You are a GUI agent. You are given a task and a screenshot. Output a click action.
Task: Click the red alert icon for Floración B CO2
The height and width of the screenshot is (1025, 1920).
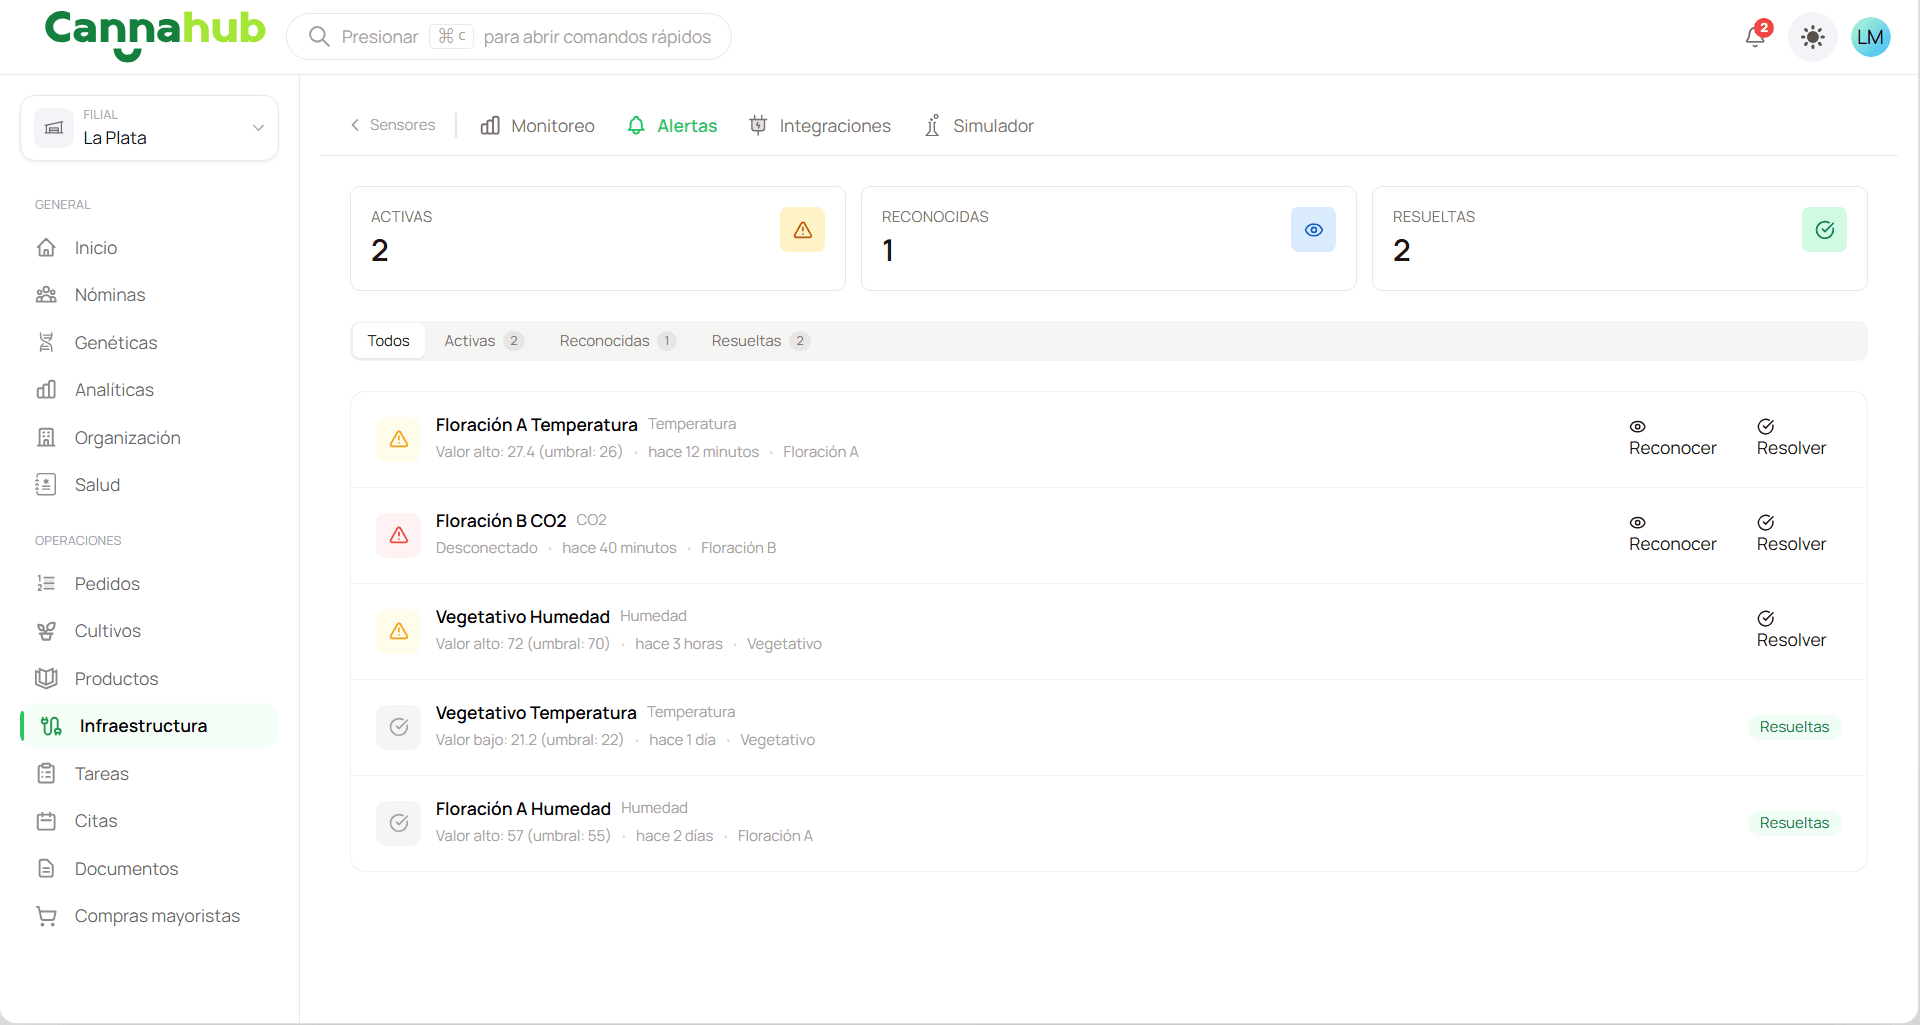click(398, 535)
